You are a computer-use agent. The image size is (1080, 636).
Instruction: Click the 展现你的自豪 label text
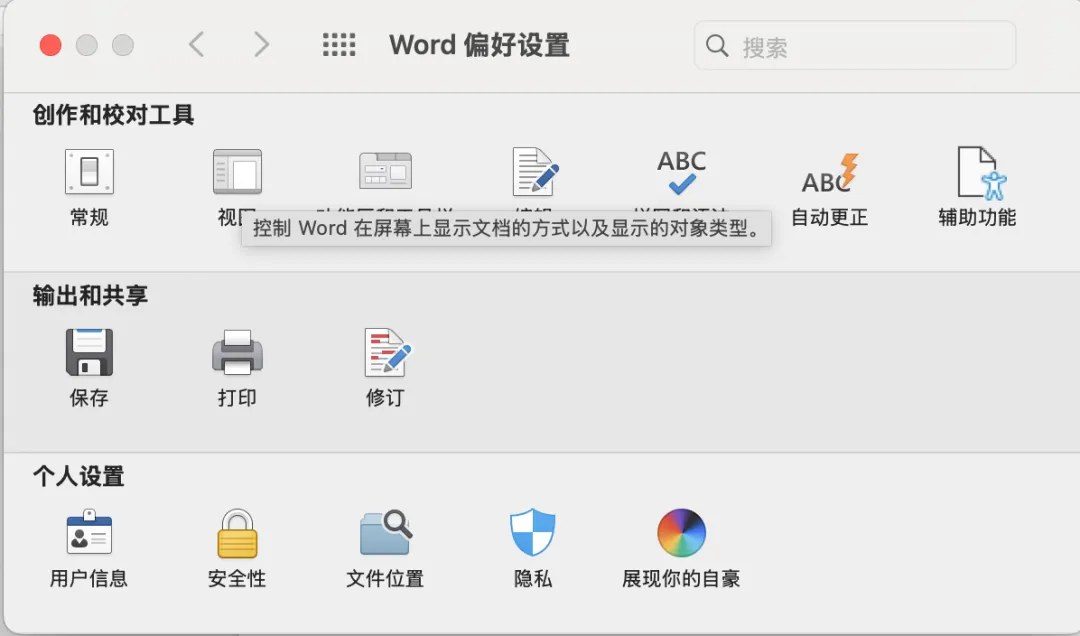click(681, 578)
